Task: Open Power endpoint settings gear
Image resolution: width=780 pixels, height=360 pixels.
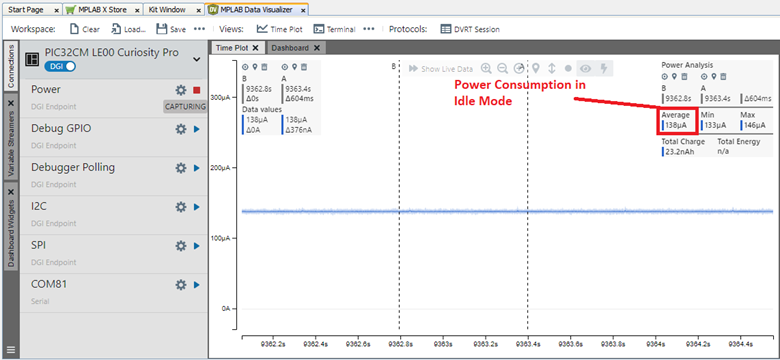Action: point(181,90)
